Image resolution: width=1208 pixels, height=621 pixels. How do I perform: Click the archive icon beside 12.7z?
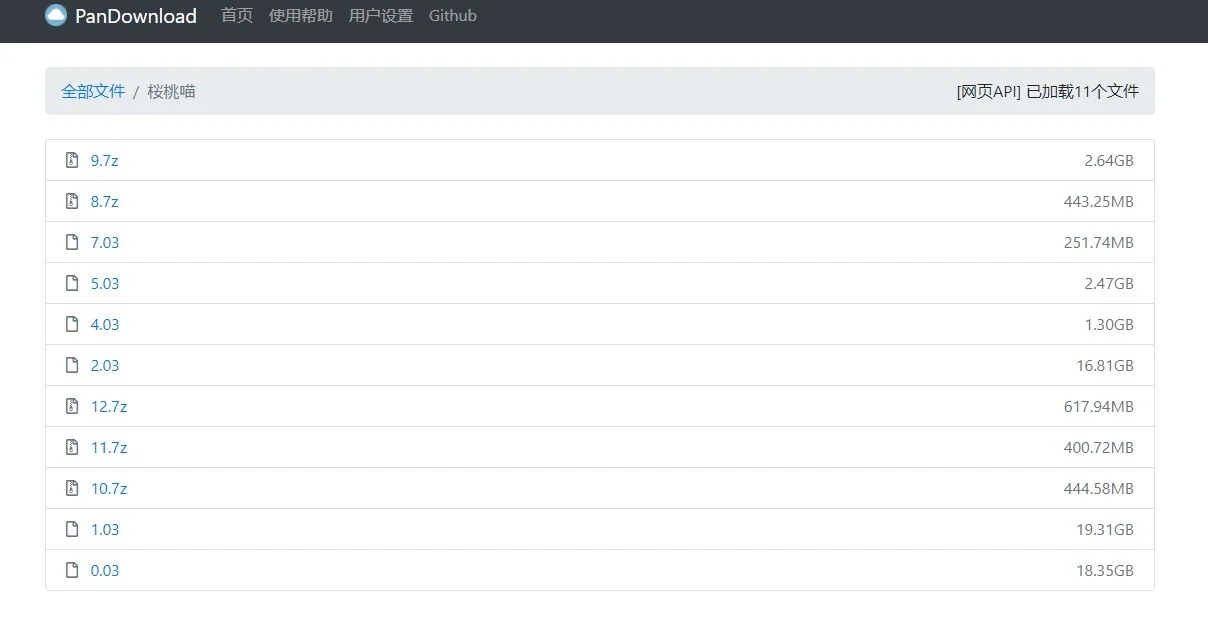click(x=72, y=406)
